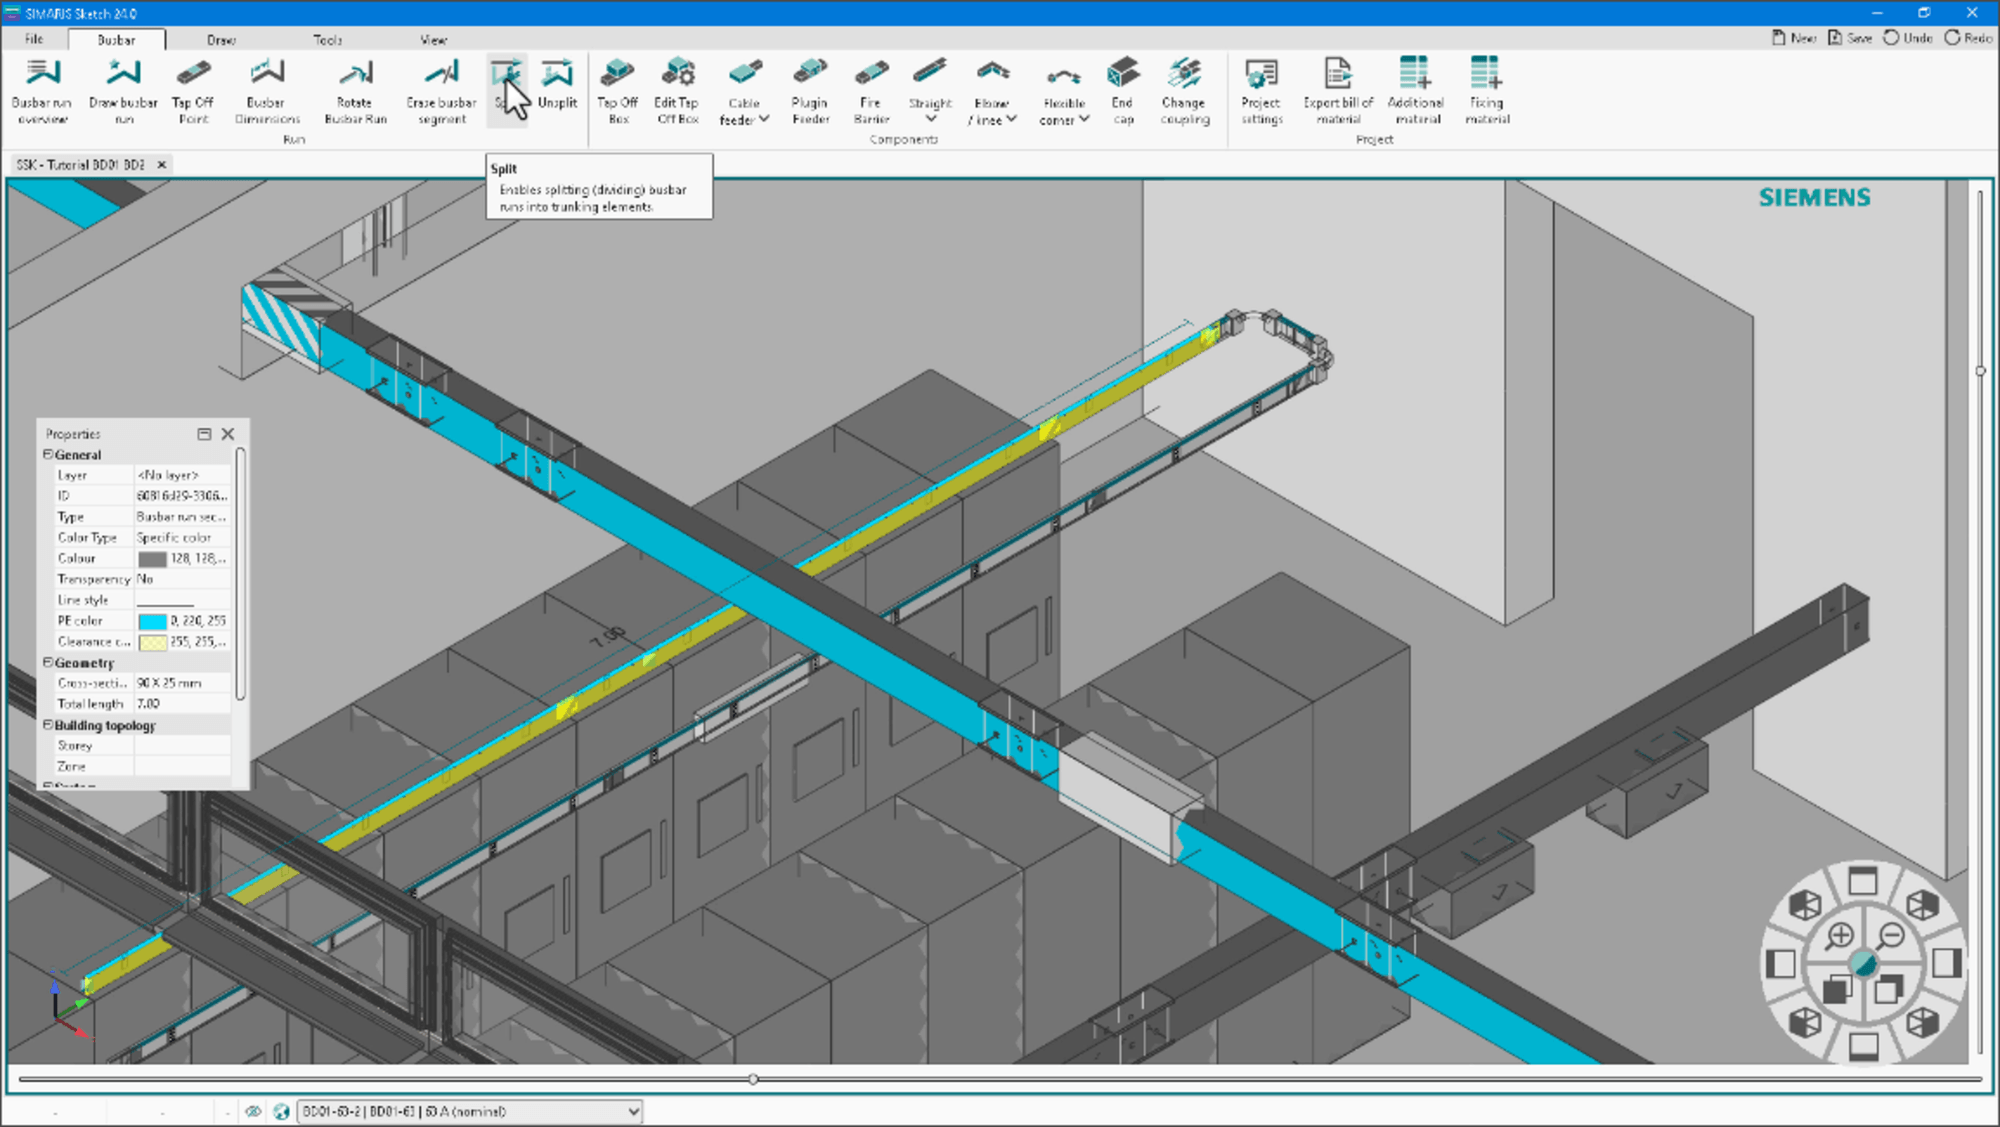Select the Tap Off Point tool
This screenshot has height=1127, width=2000.
pos(192,90)
